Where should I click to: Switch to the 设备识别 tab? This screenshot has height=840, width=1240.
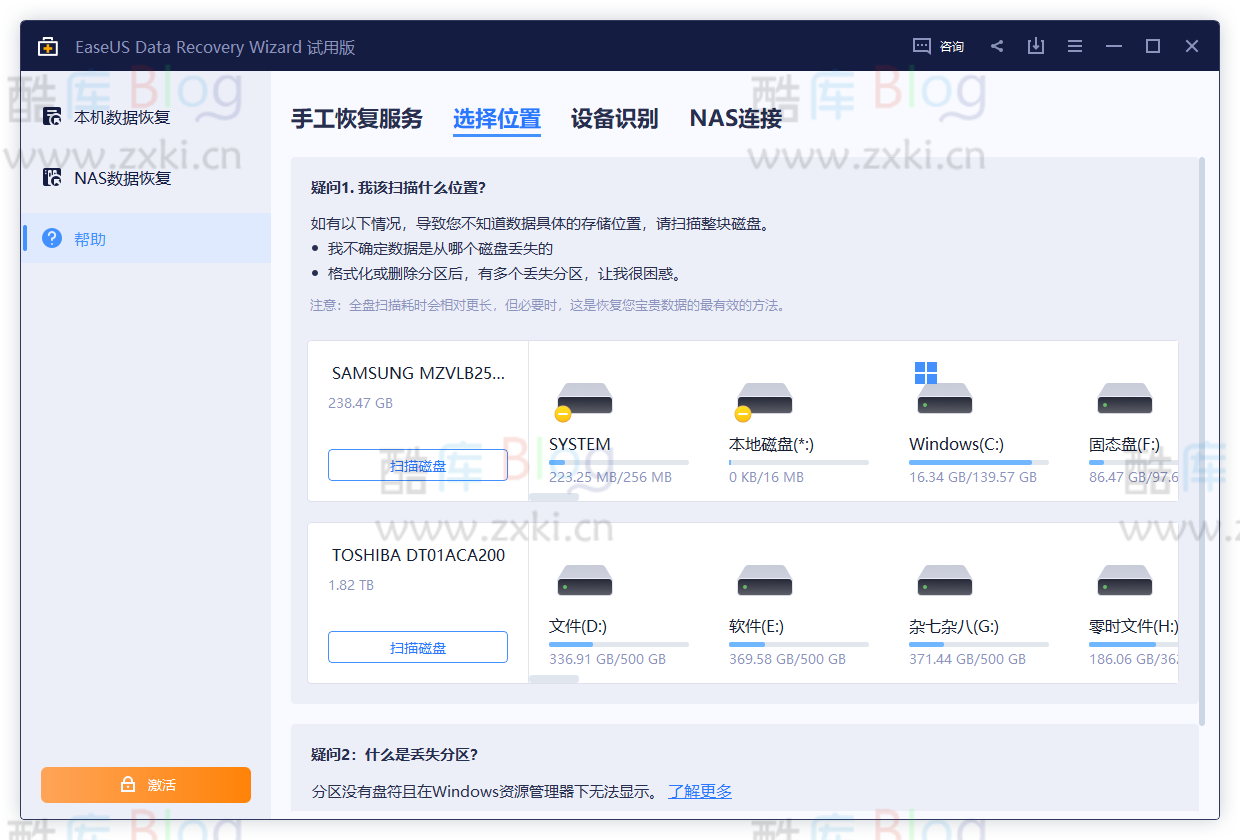pos(614,117)
